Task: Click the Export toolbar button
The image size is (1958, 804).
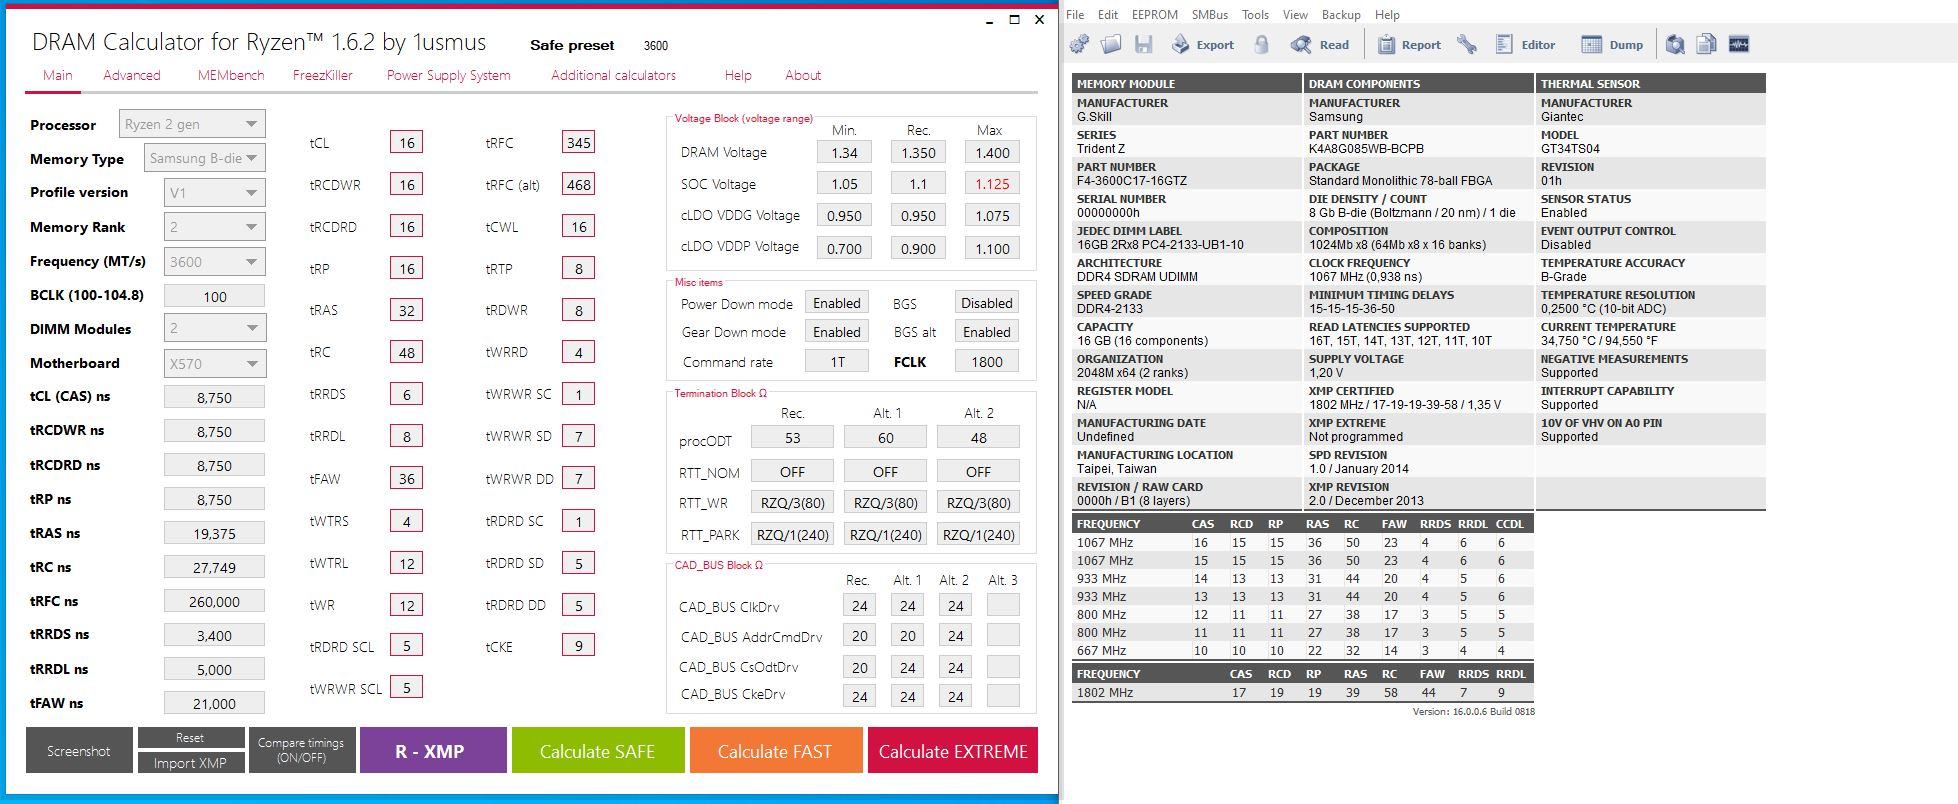Action: [1203, 44]
